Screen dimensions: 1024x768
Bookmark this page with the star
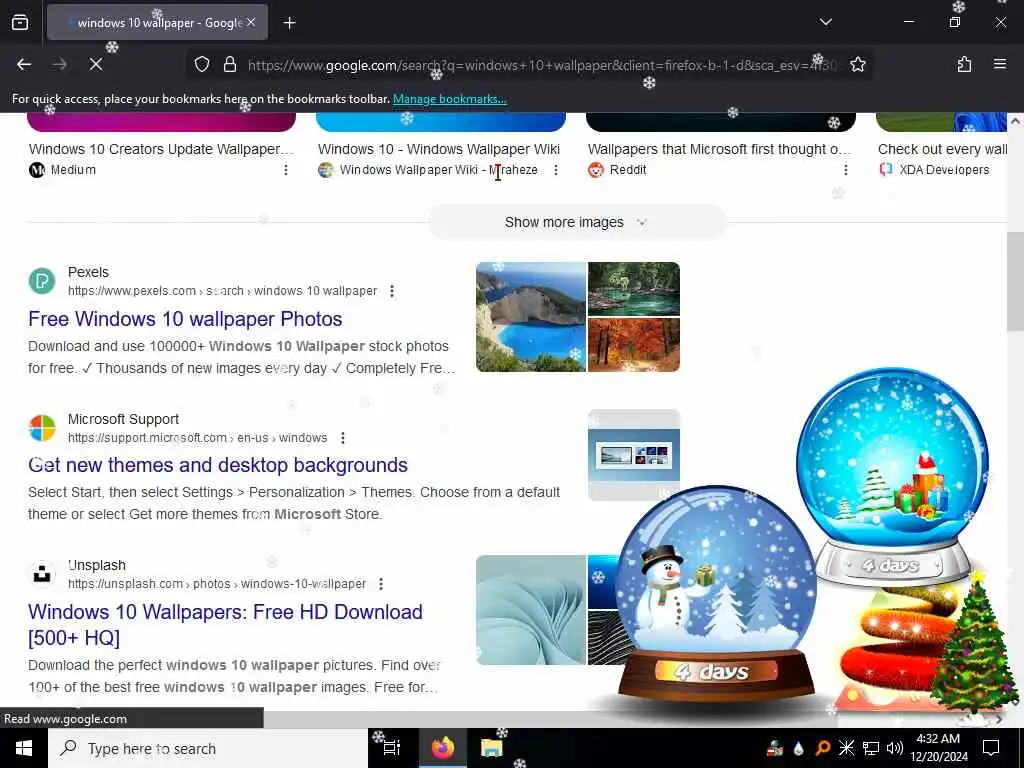click(x=857, y=64)
